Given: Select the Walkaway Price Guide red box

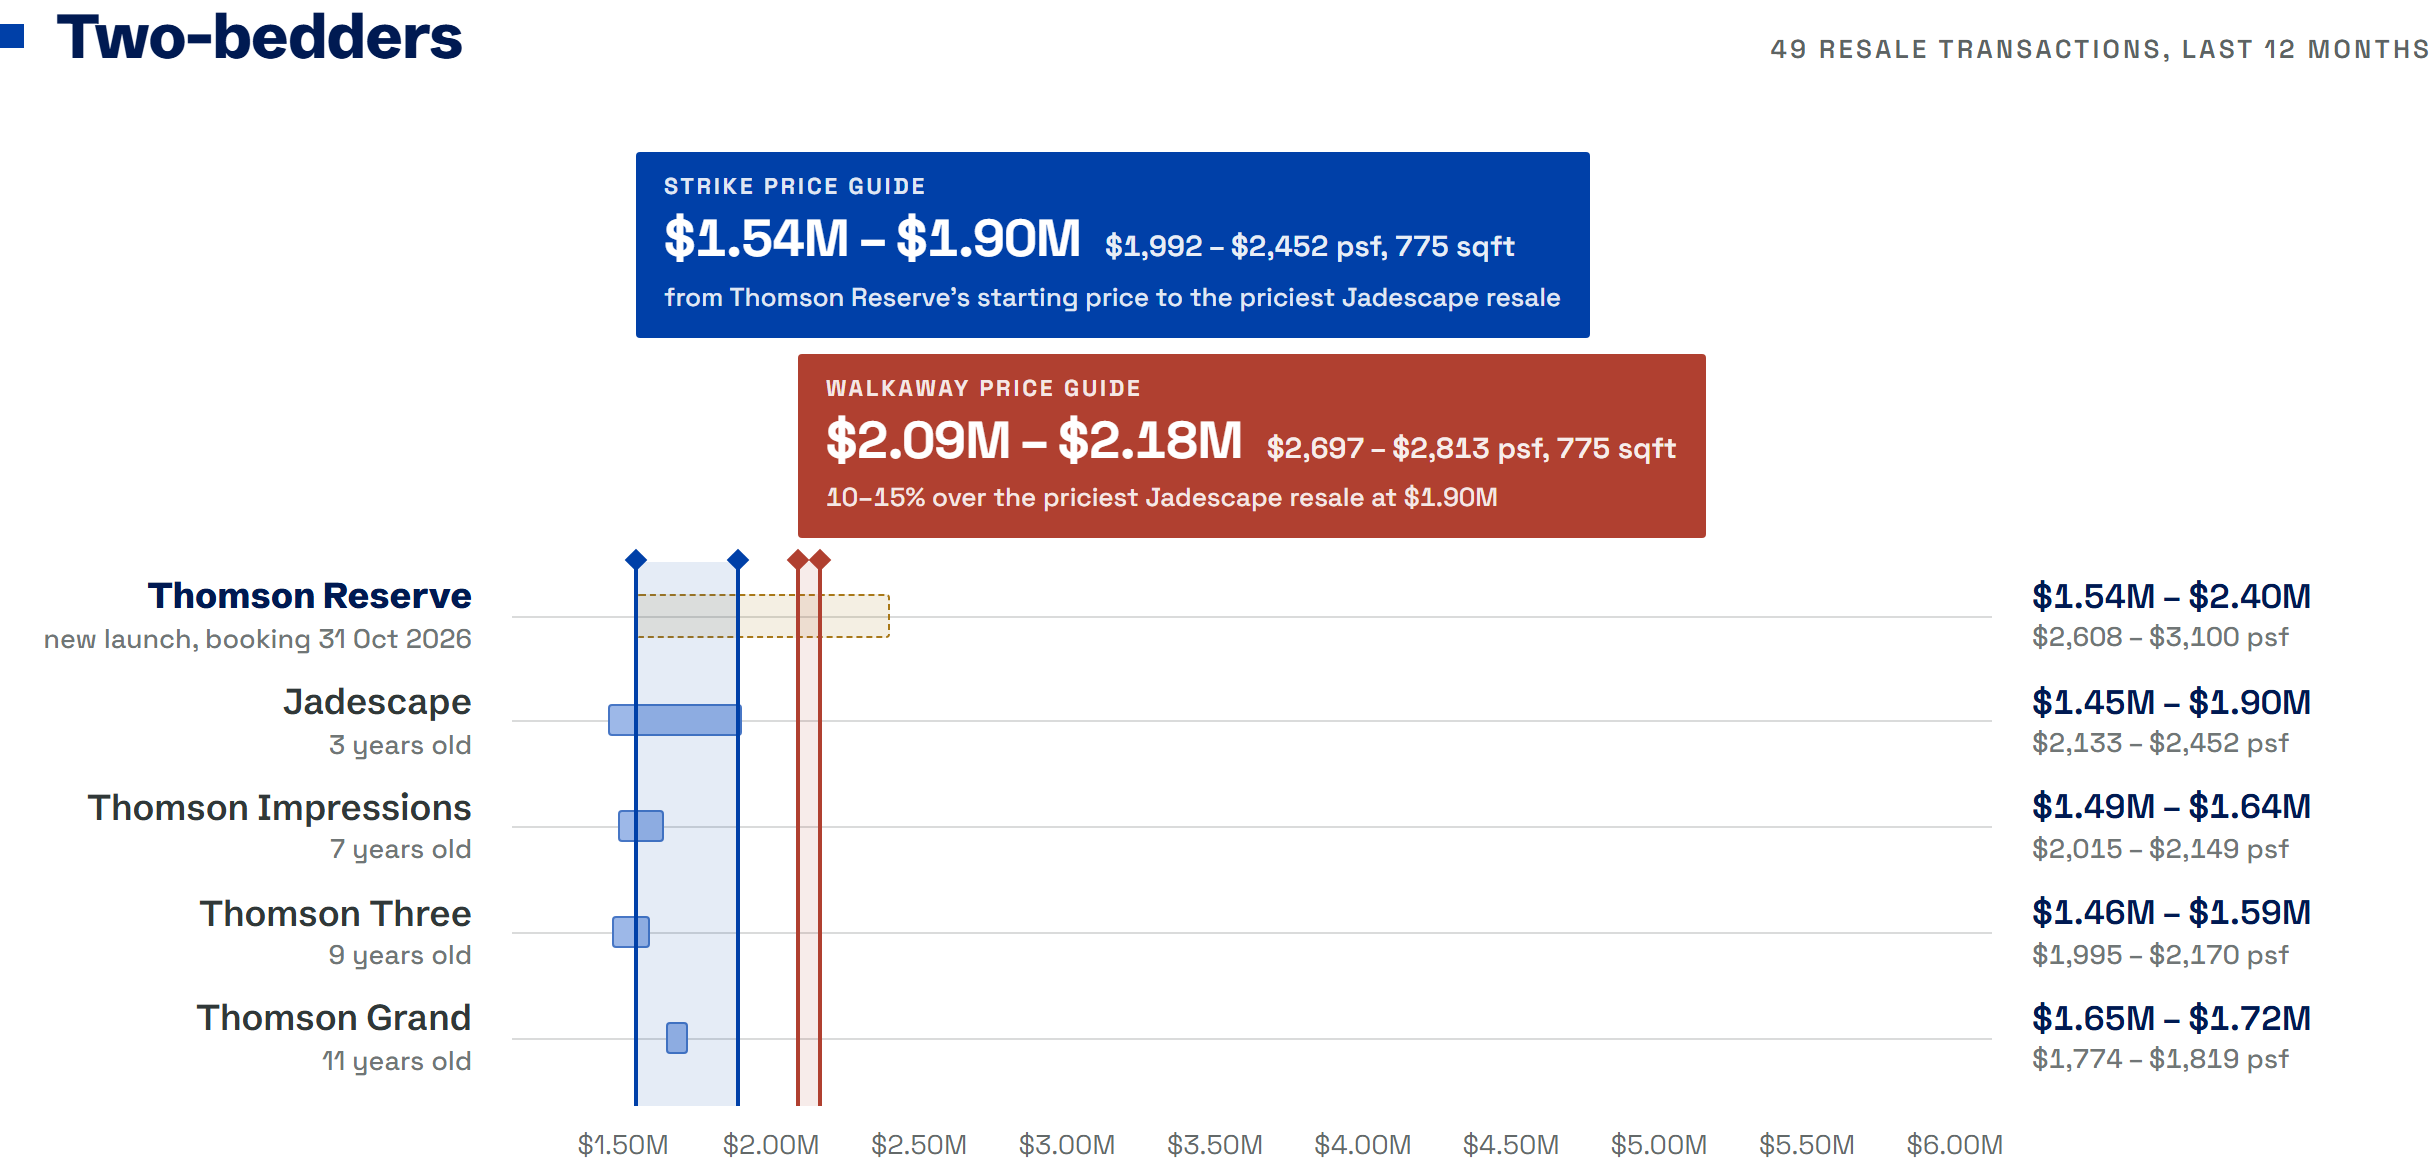Looking at the screenshot, I should (1251, 446).
